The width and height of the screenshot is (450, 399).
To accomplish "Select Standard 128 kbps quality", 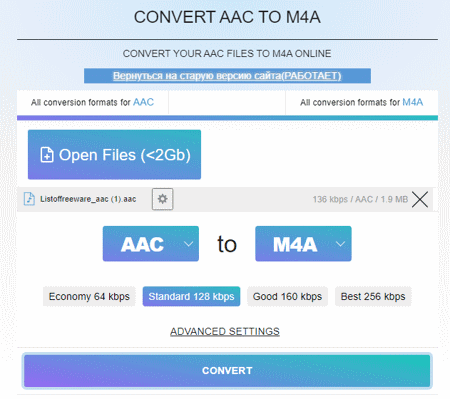I will click(191, 296).
